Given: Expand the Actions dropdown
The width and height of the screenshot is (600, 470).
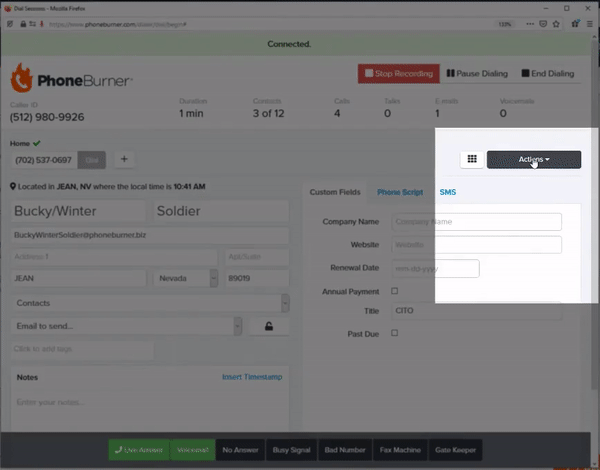Looking at the screenshot, I should 533,160.
